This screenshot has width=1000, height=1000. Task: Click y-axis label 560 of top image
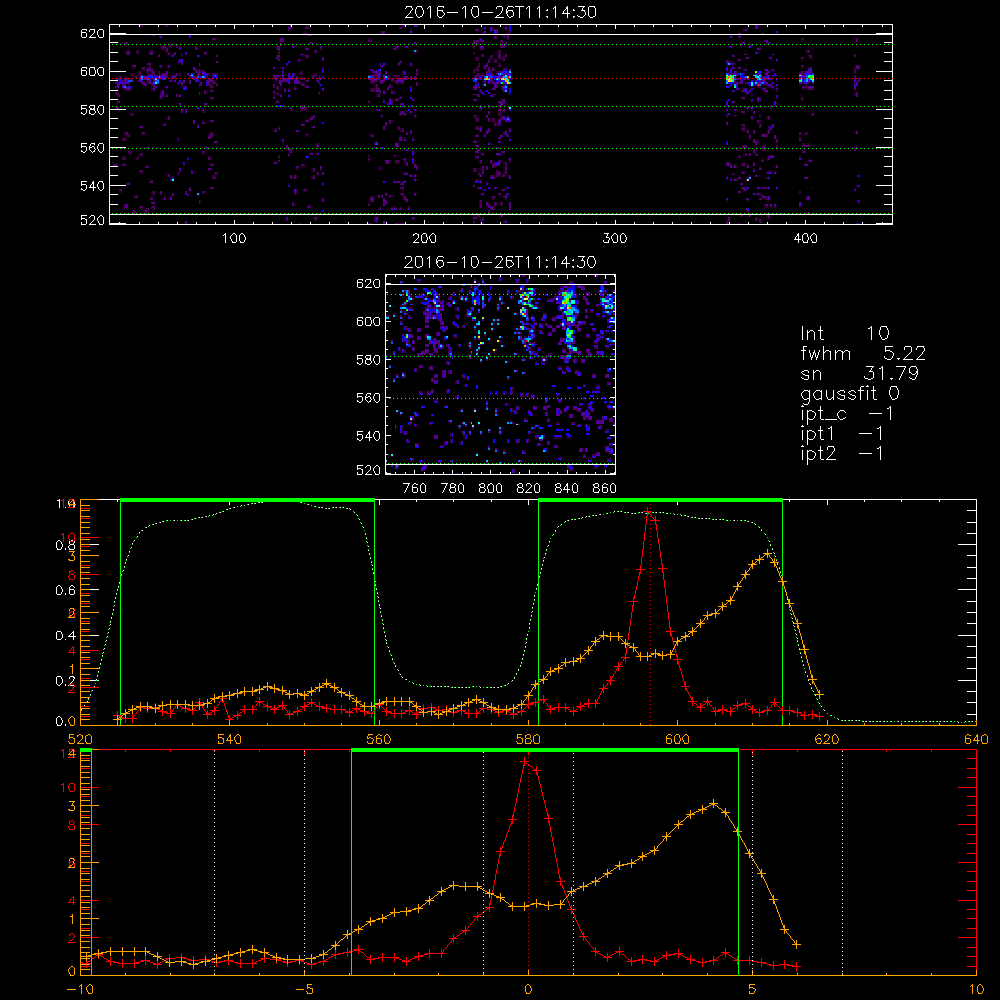tap(92, 148)
